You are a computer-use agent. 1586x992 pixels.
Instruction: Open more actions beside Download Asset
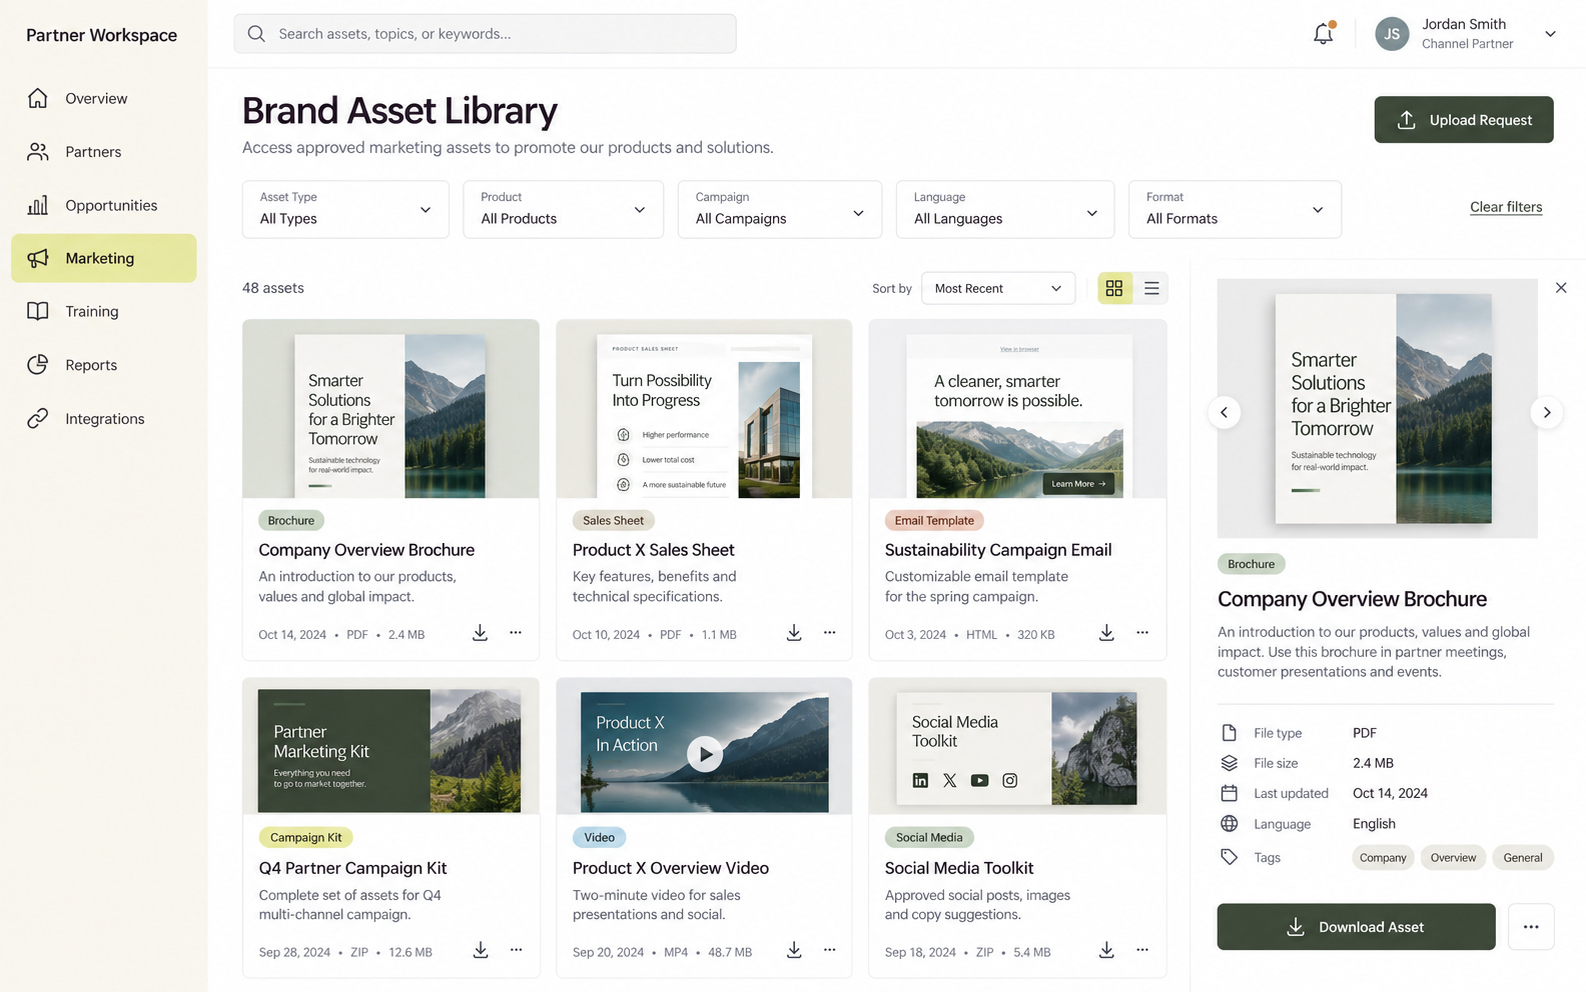[x=1531, y=927]
